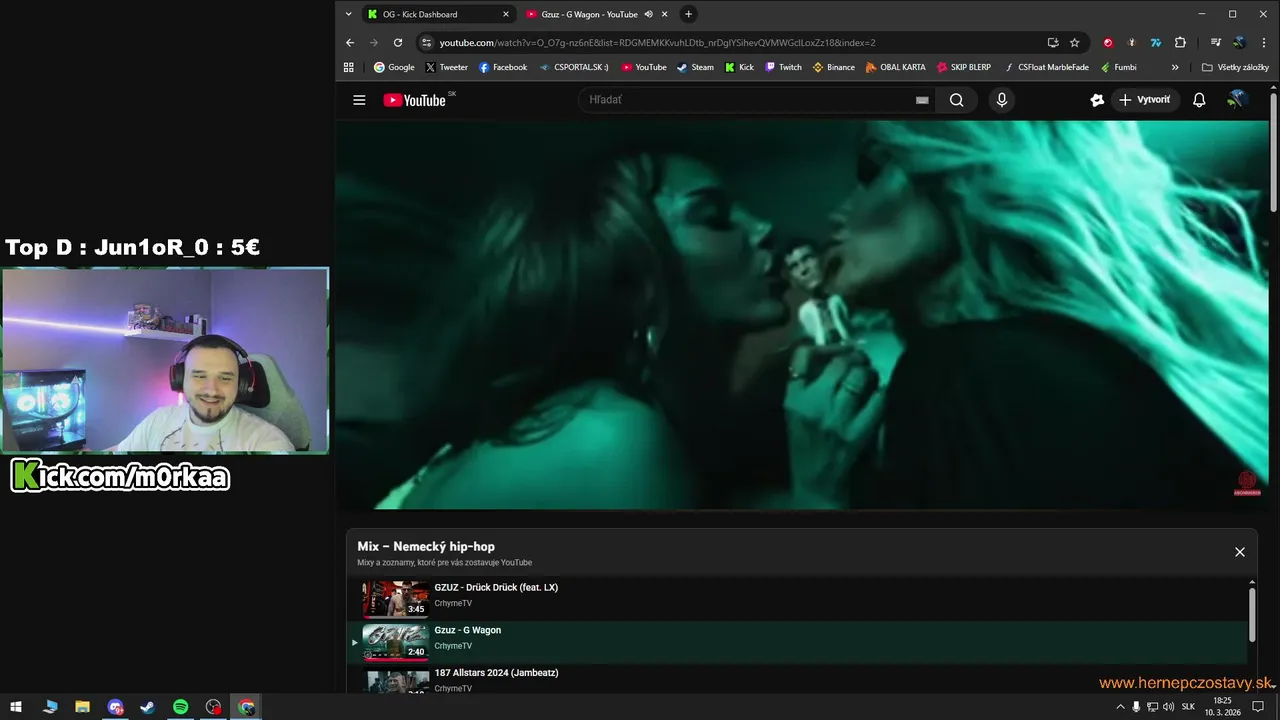Close the Mix – Nemecký hip-hop panel

[x=1240, y=552]
